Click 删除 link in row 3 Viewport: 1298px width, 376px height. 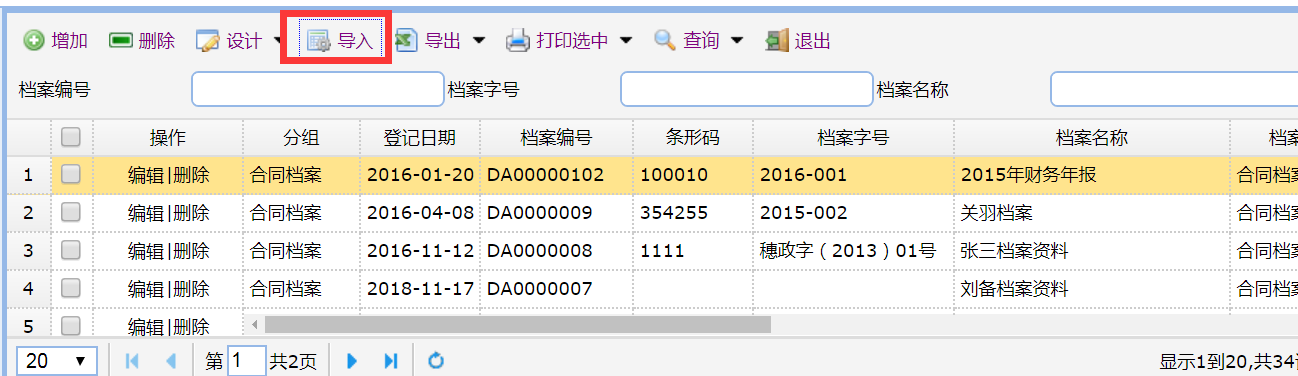tap(191, 251)
